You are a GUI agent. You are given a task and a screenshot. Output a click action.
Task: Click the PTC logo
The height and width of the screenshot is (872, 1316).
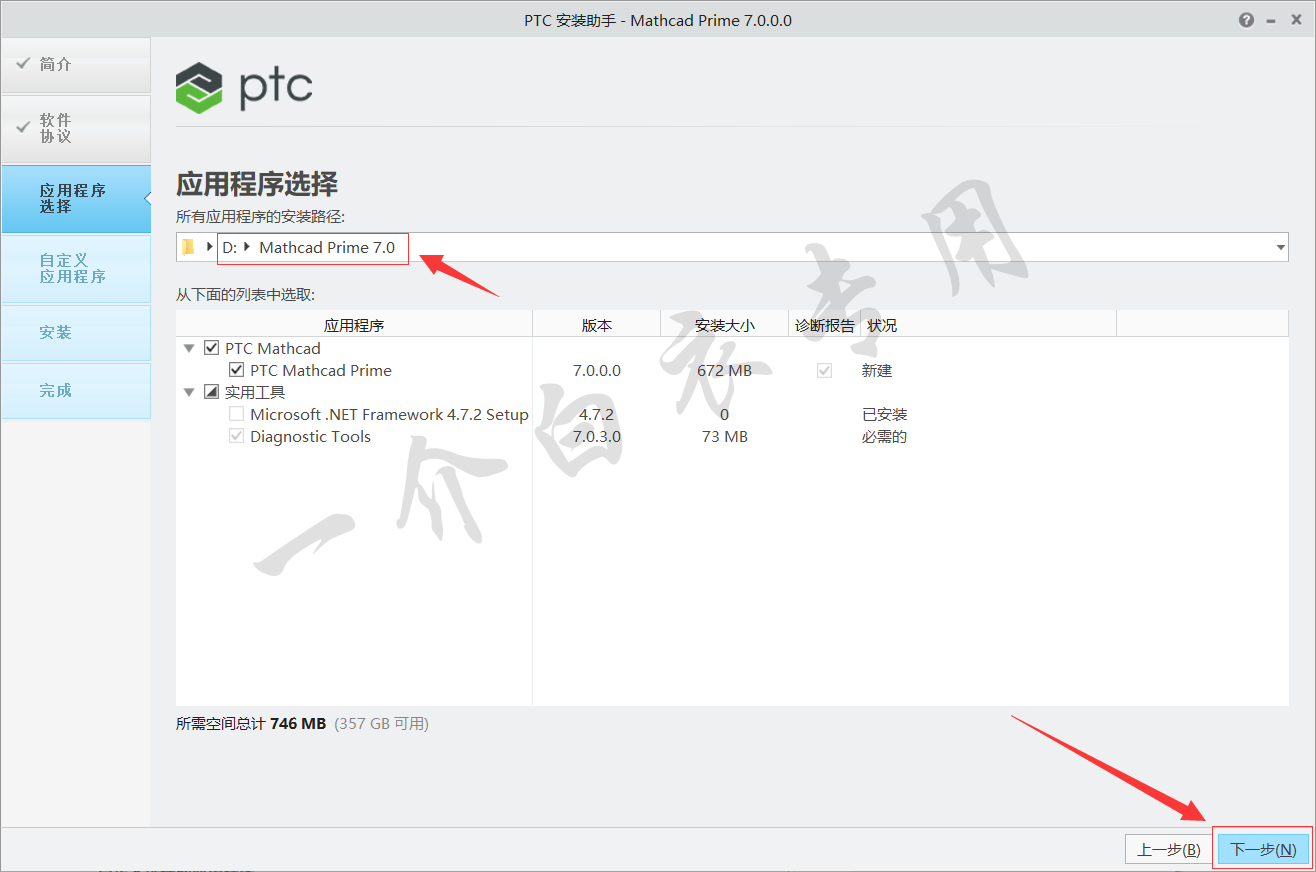(x=244, y=88)
